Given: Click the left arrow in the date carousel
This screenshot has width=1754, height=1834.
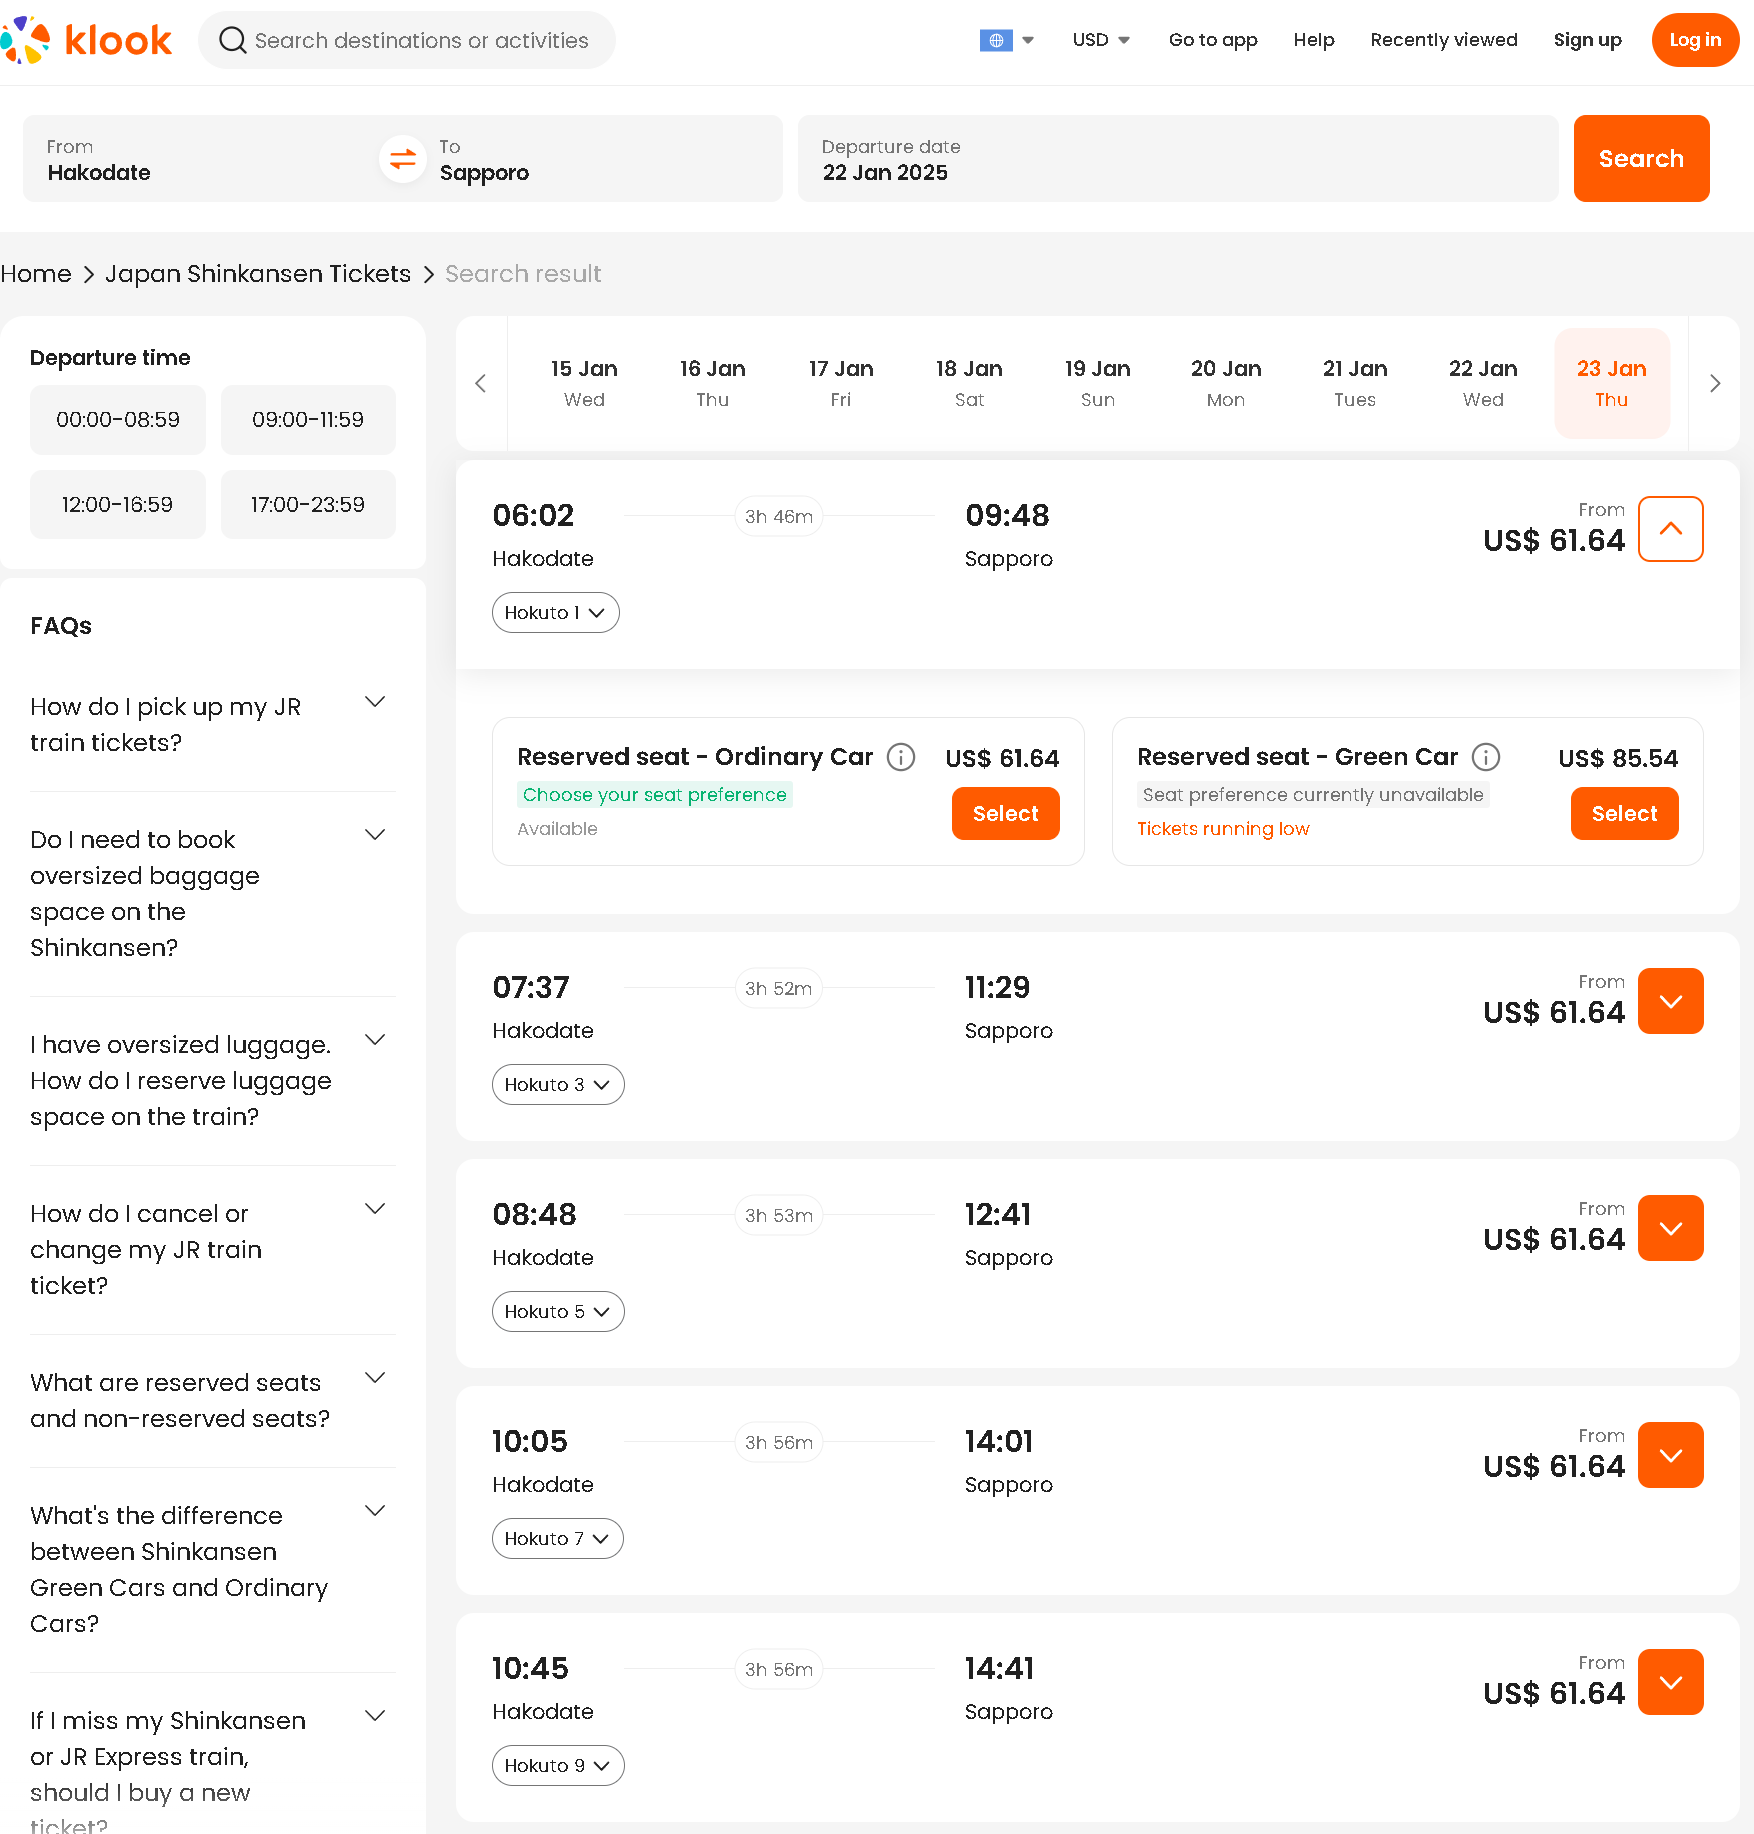Looking at the screenshot, I should click(x=481, y=383).
